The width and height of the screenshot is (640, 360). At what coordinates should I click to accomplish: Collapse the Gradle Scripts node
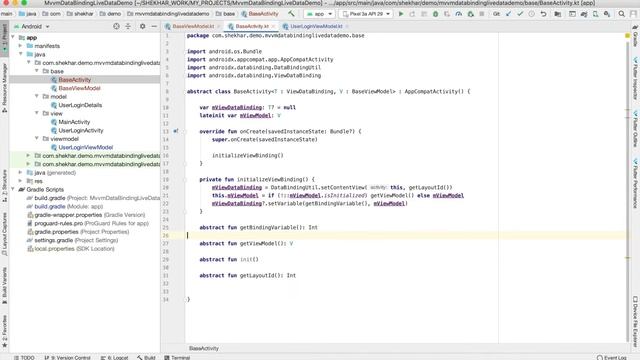[x=13, y=189]
